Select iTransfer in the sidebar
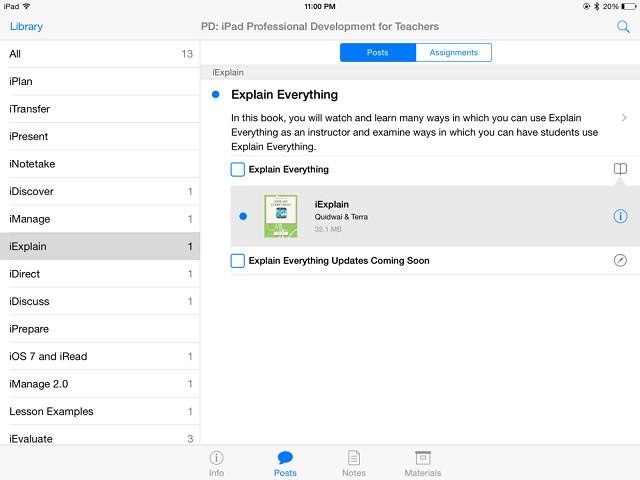This screenshot has height=480, width=640. [100, 109]
